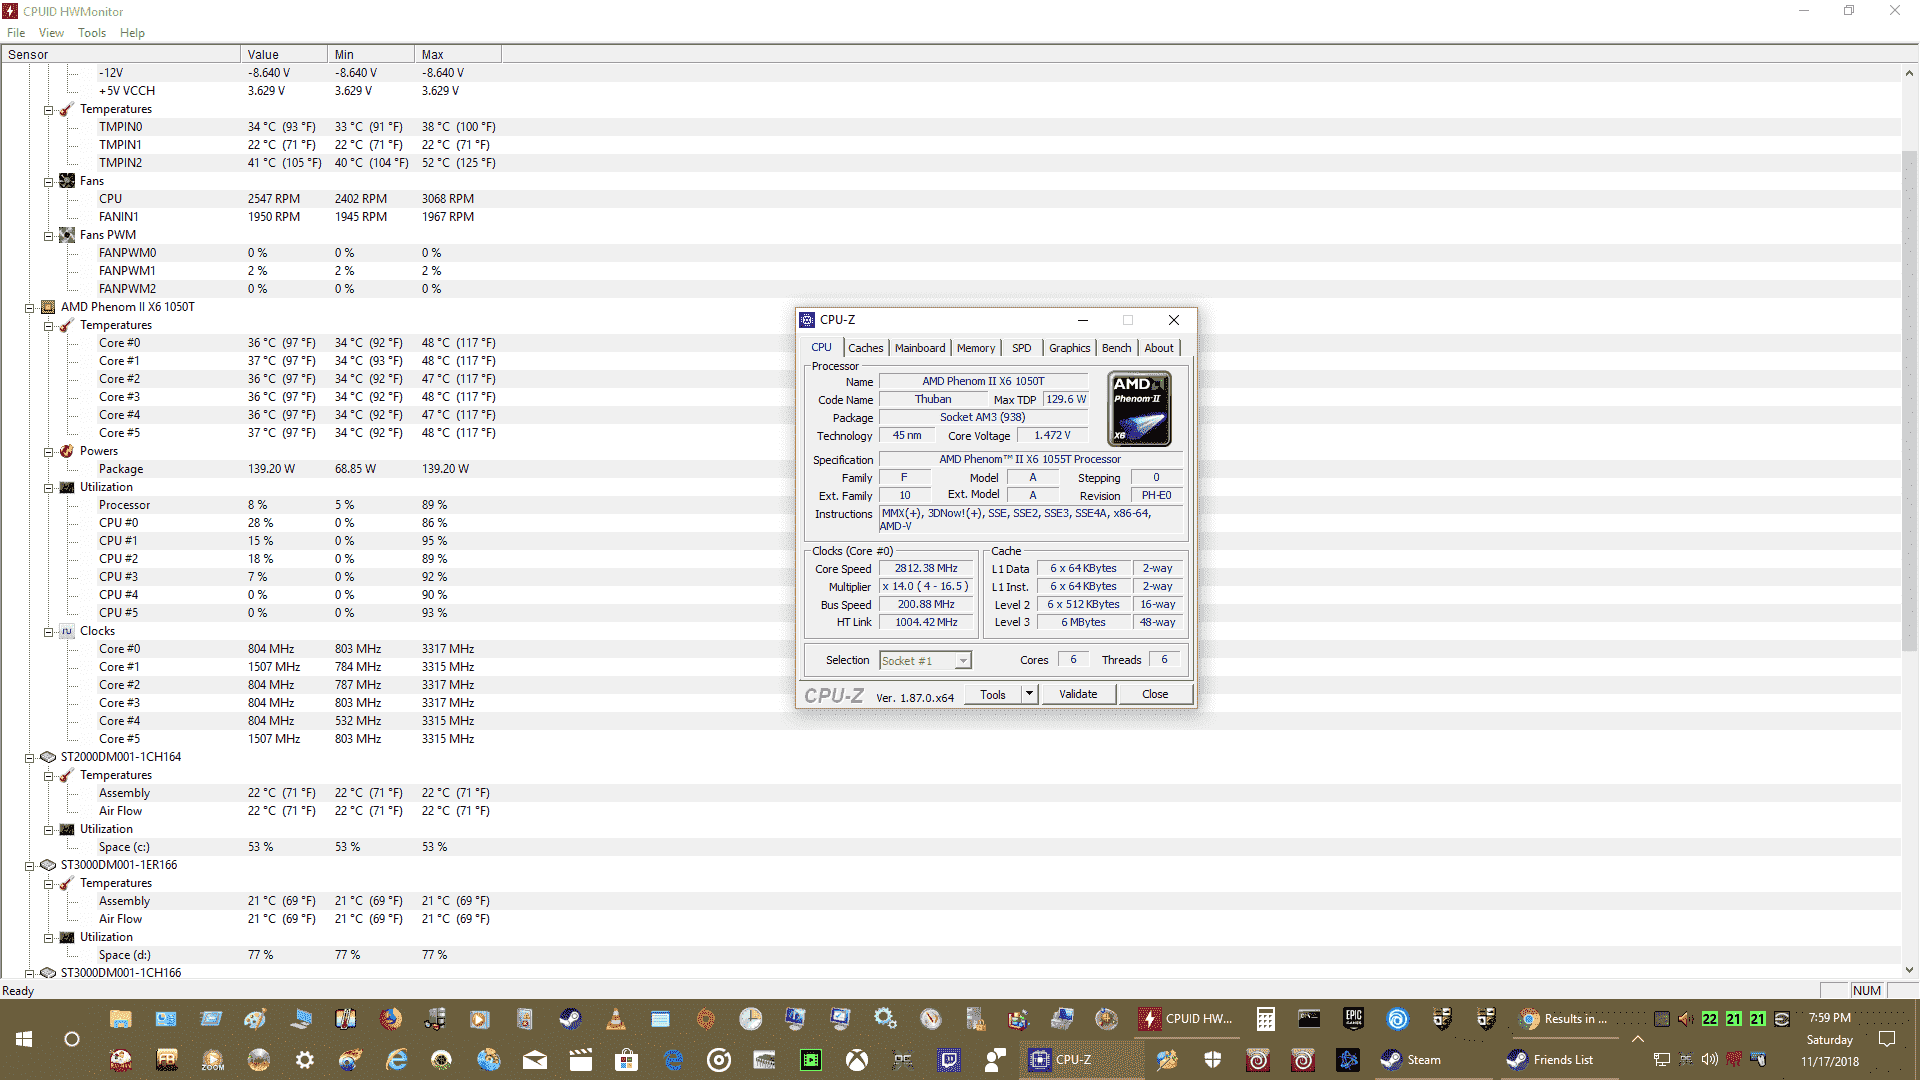
Task: Collapse the ST2000DM001-1CH164 drive node
Action: 30,758
